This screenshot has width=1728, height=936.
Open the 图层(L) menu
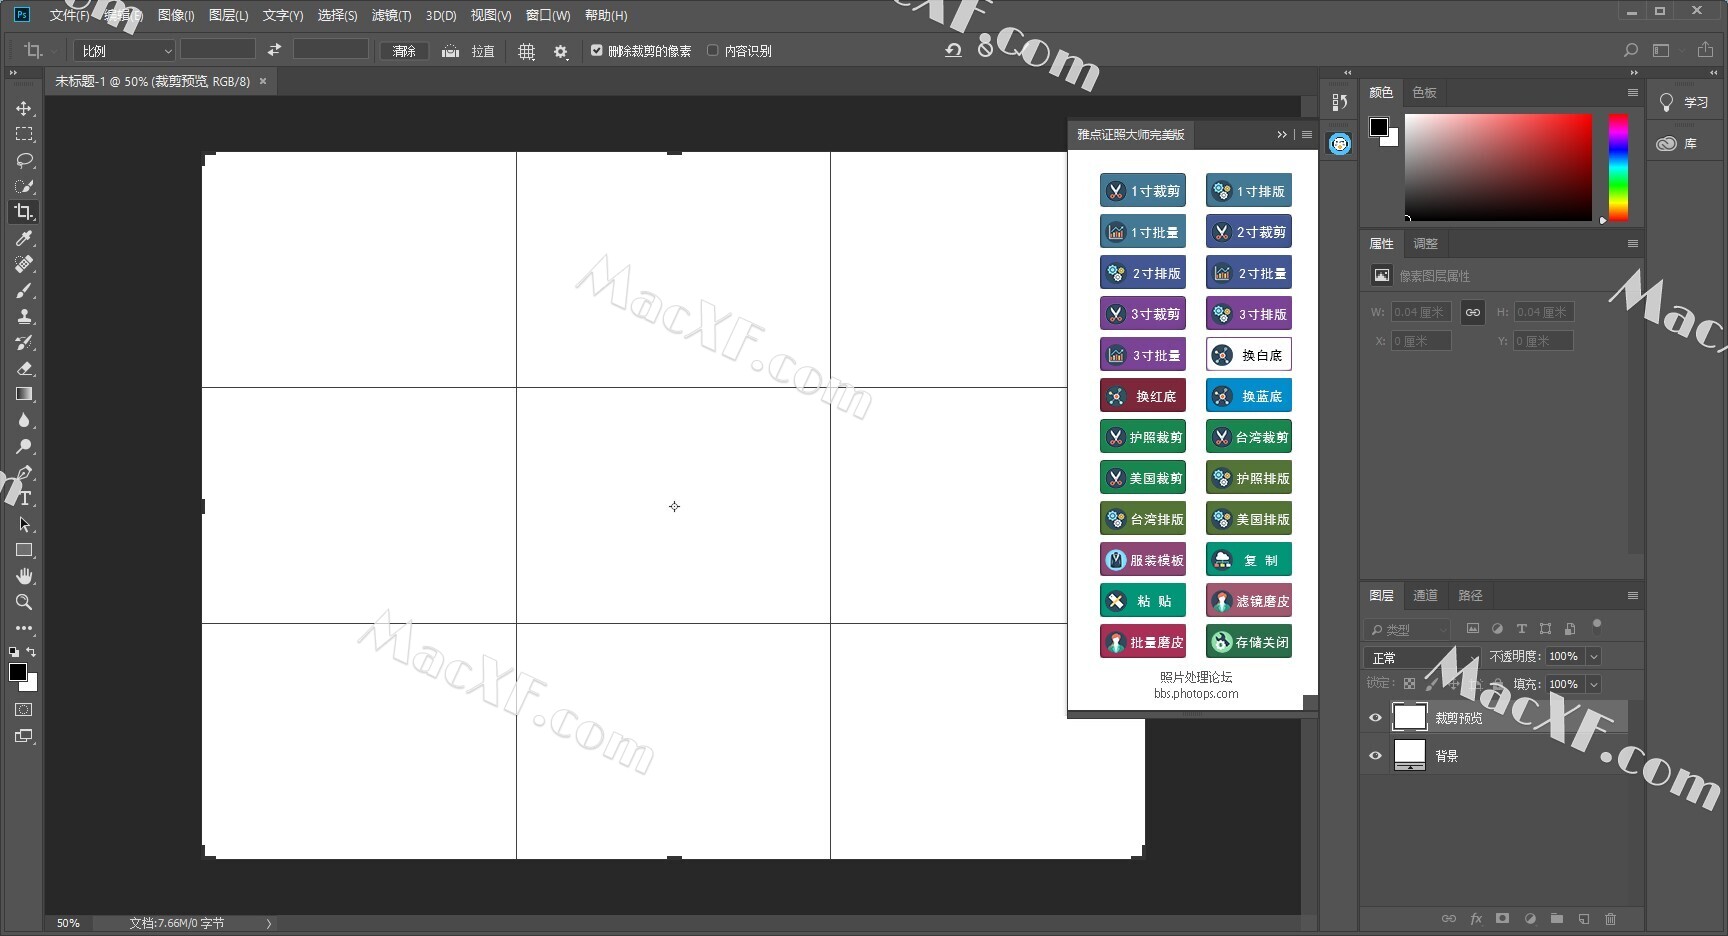click(228, 15)
